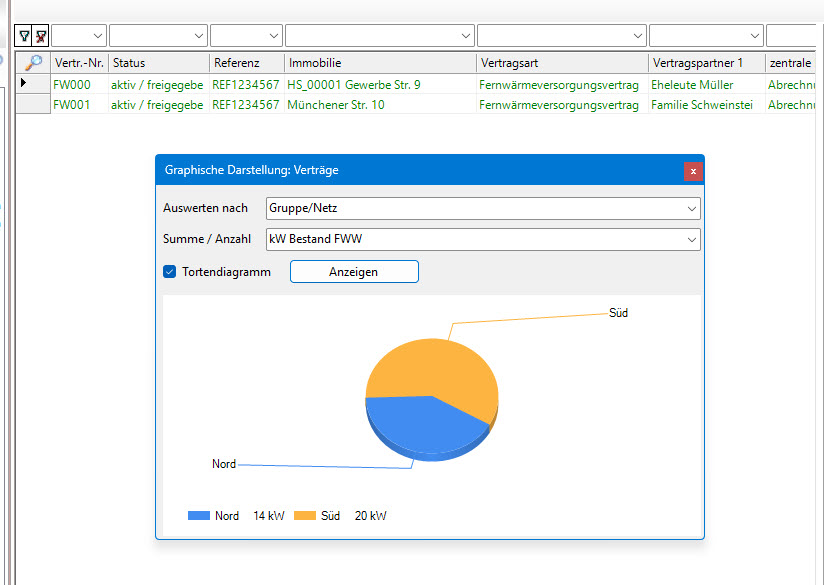Select row marker arrow for FW000
This screenshot has width=824, height=585.
pyautogui.click(x=24, y=84)
